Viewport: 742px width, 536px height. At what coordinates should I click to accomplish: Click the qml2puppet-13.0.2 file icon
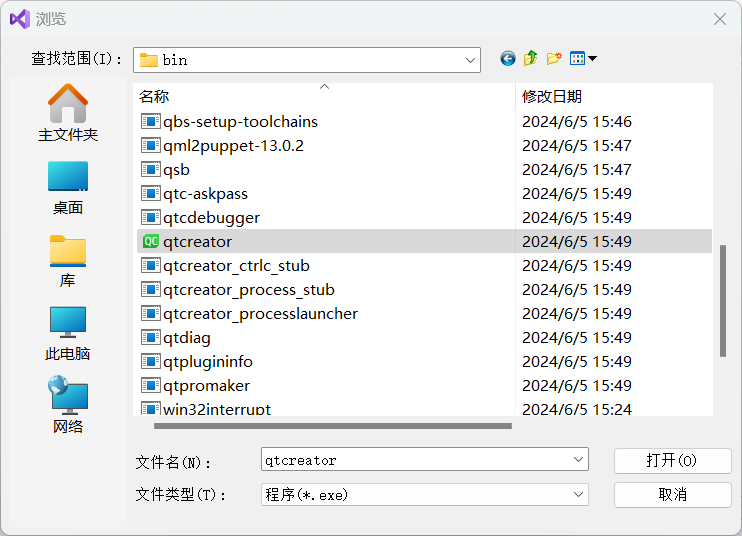pos(150,145)
